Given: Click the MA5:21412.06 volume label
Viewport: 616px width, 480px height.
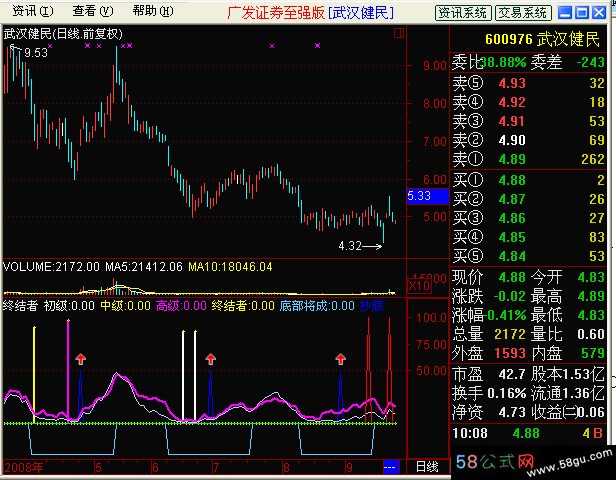Looking at the screenshot, I should pos(144,267).
